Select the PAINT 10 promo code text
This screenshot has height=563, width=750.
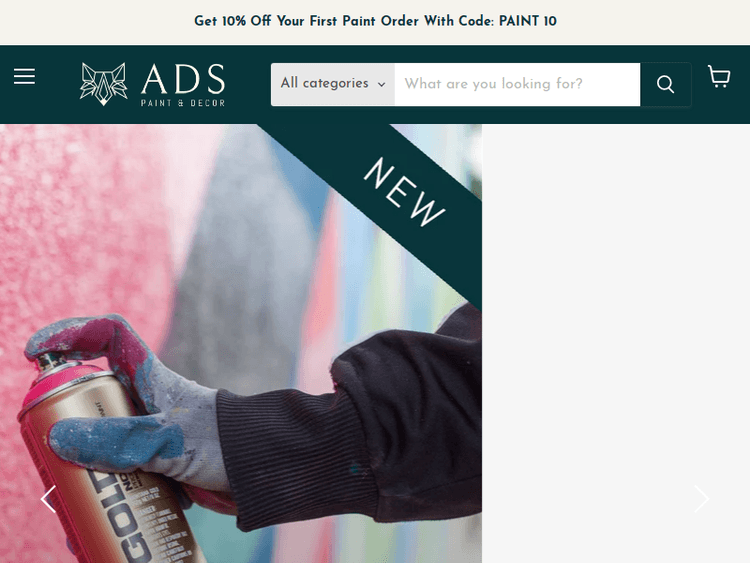528,22
